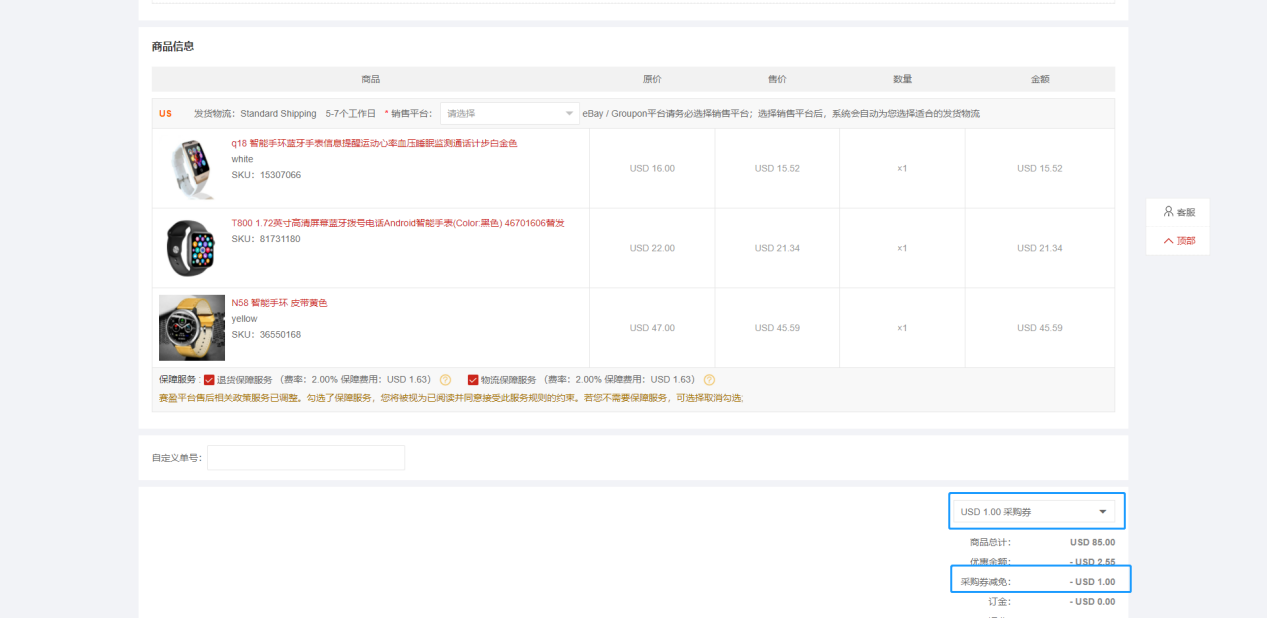Click the caret on the 采购券 selector

(1103, 512)
